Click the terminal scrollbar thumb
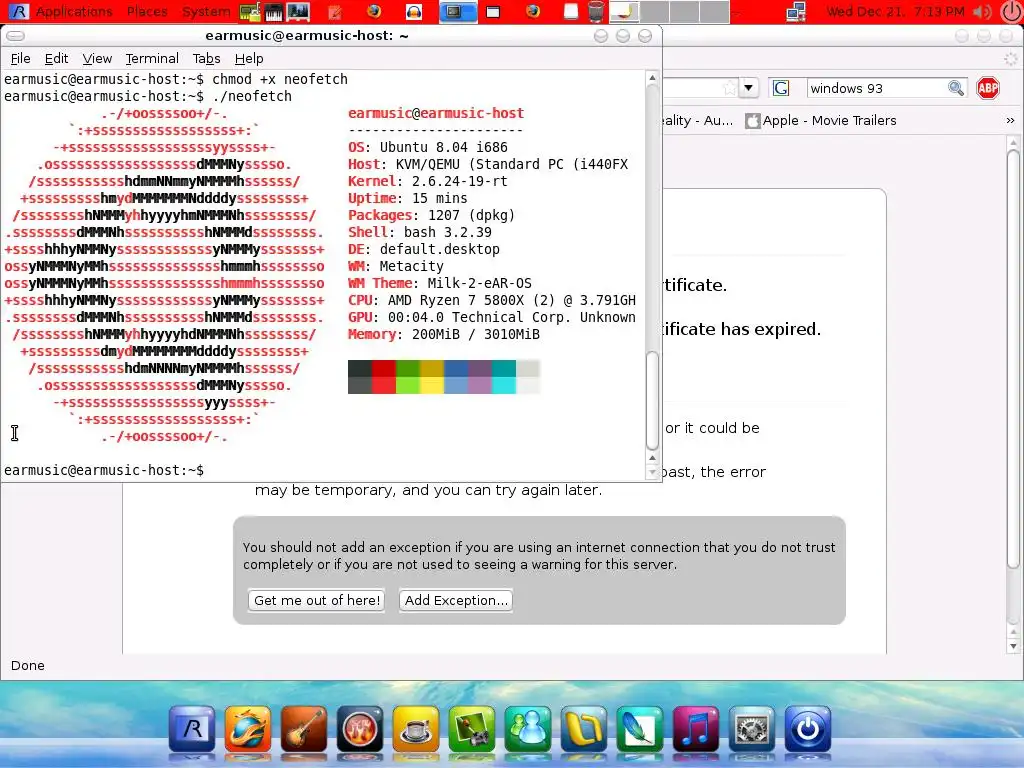 pyautogui.click(x=652, y=401)
